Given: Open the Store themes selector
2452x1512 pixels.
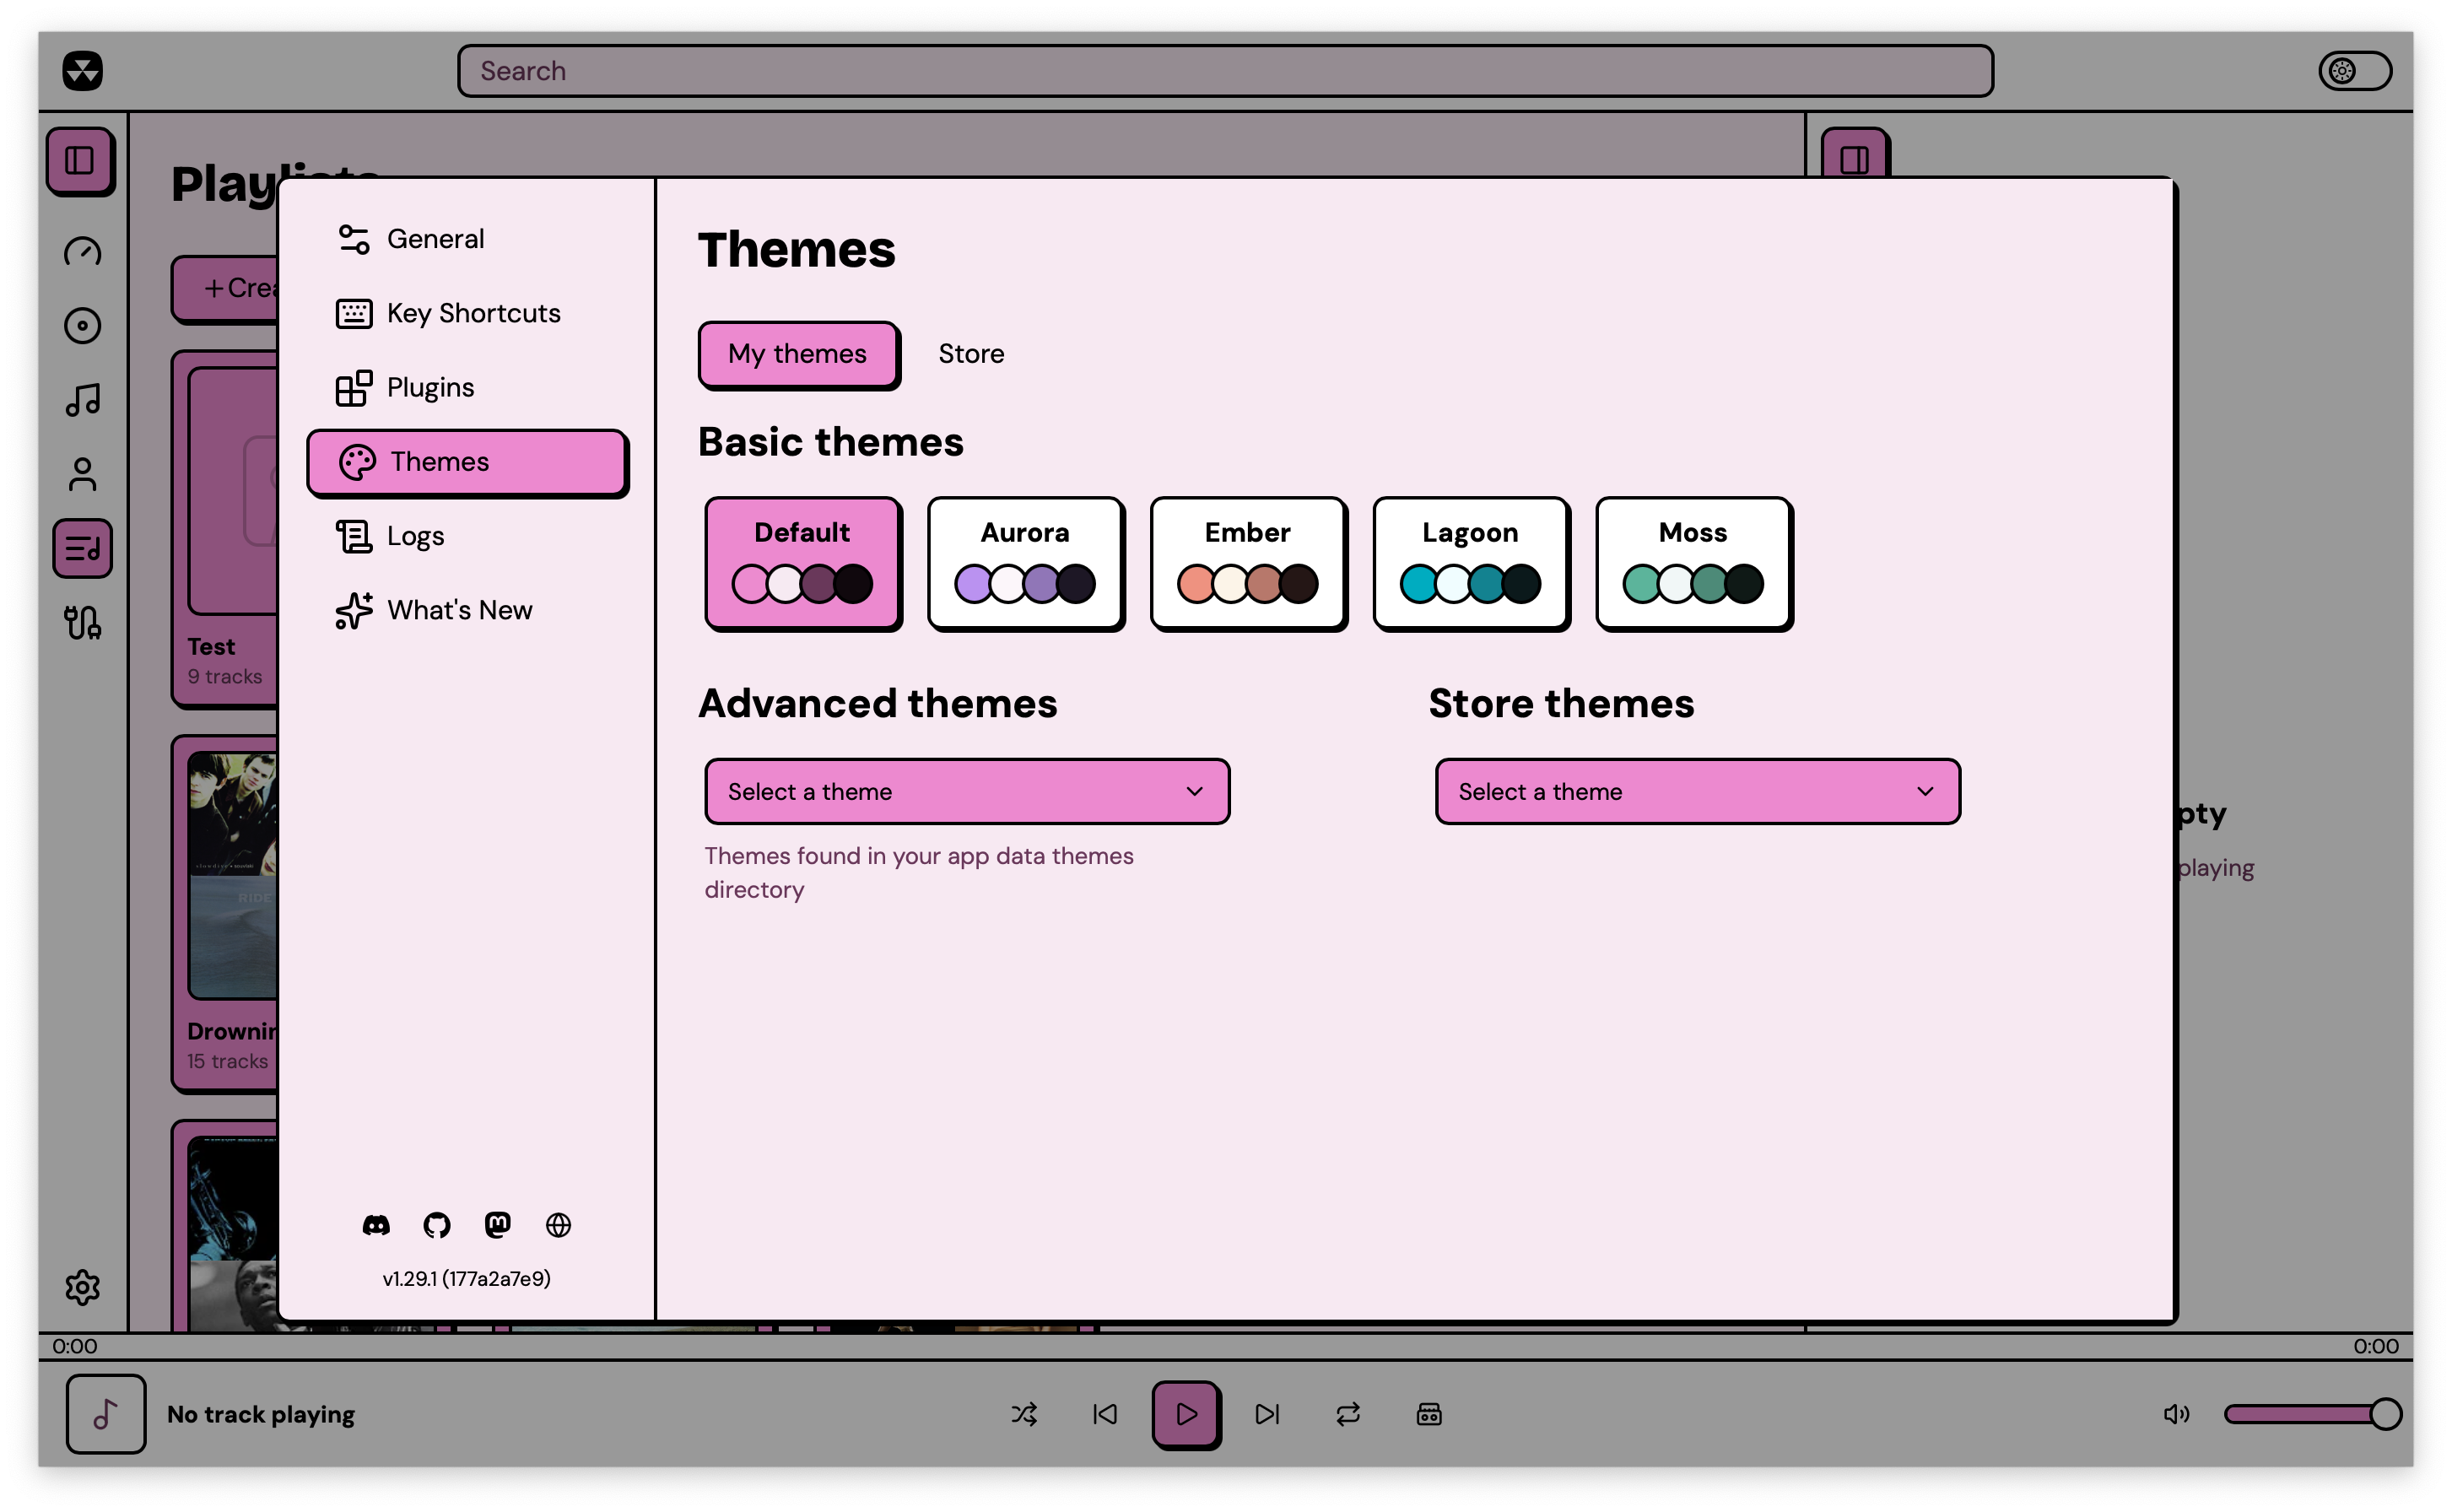Looking at the screenshot, I should 1697,791.
